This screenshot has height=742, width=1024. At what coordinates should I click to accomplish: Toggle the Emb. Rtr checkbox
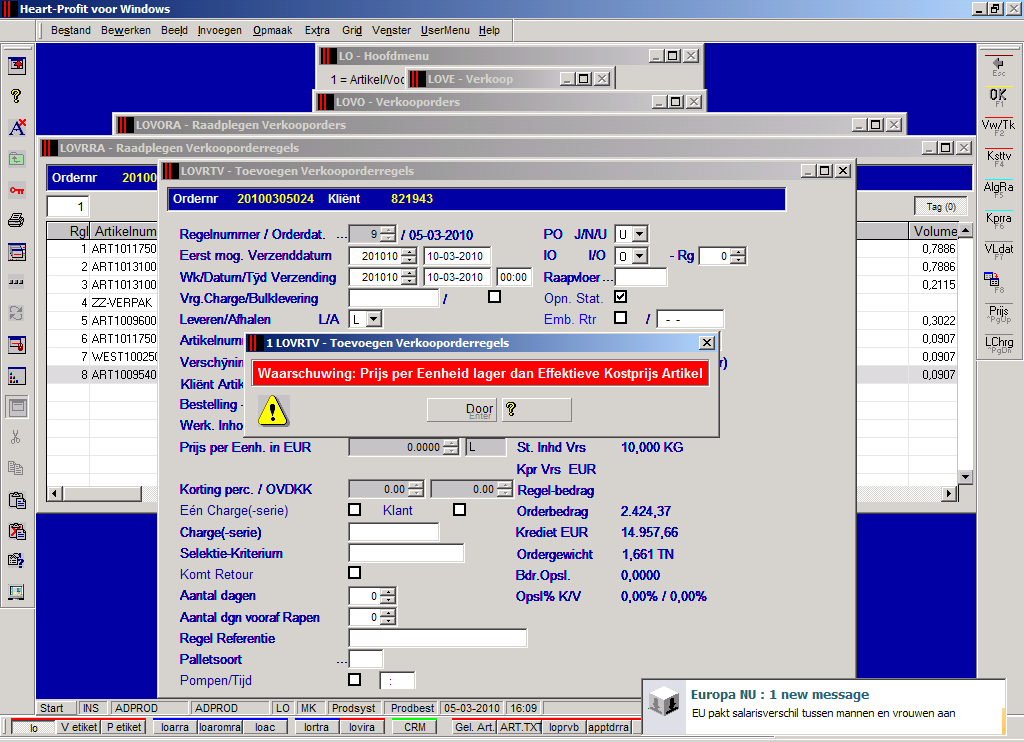click(620, 317)
